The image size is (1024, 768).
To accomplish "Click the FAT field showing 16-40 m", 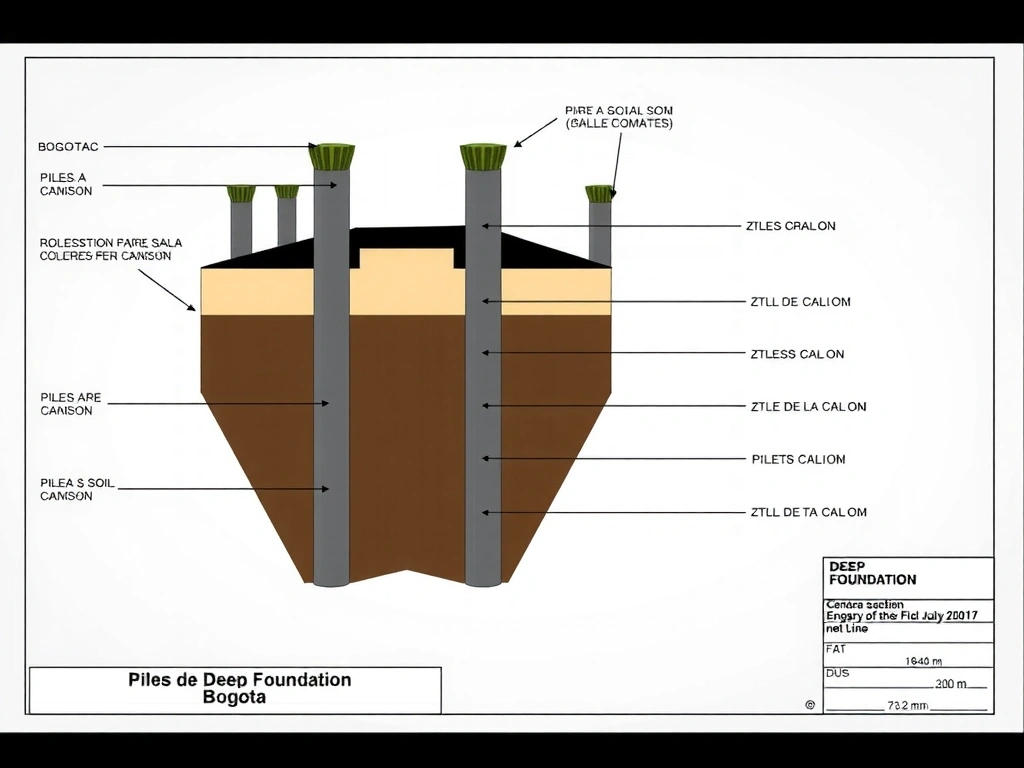I will coord(907,654).
